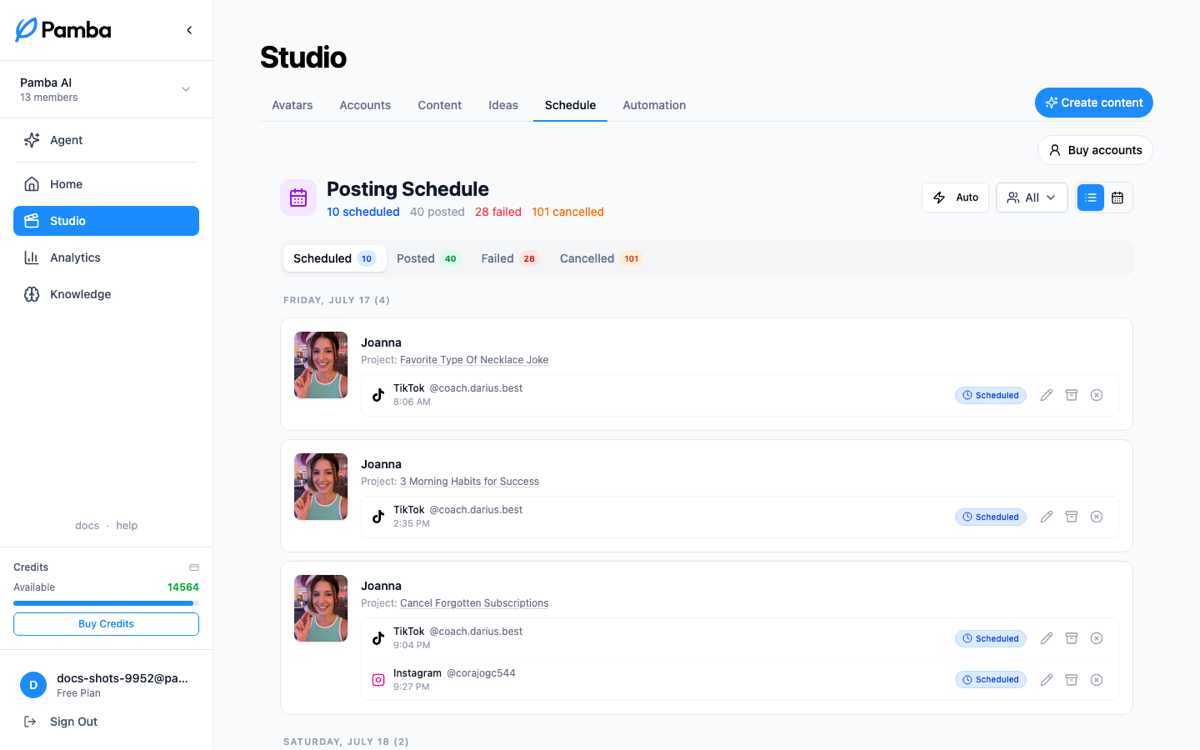Click the Posting Schedule calendar icon
The height and width of the screenshot is (750, 1200).
click(x=298, y=198)
